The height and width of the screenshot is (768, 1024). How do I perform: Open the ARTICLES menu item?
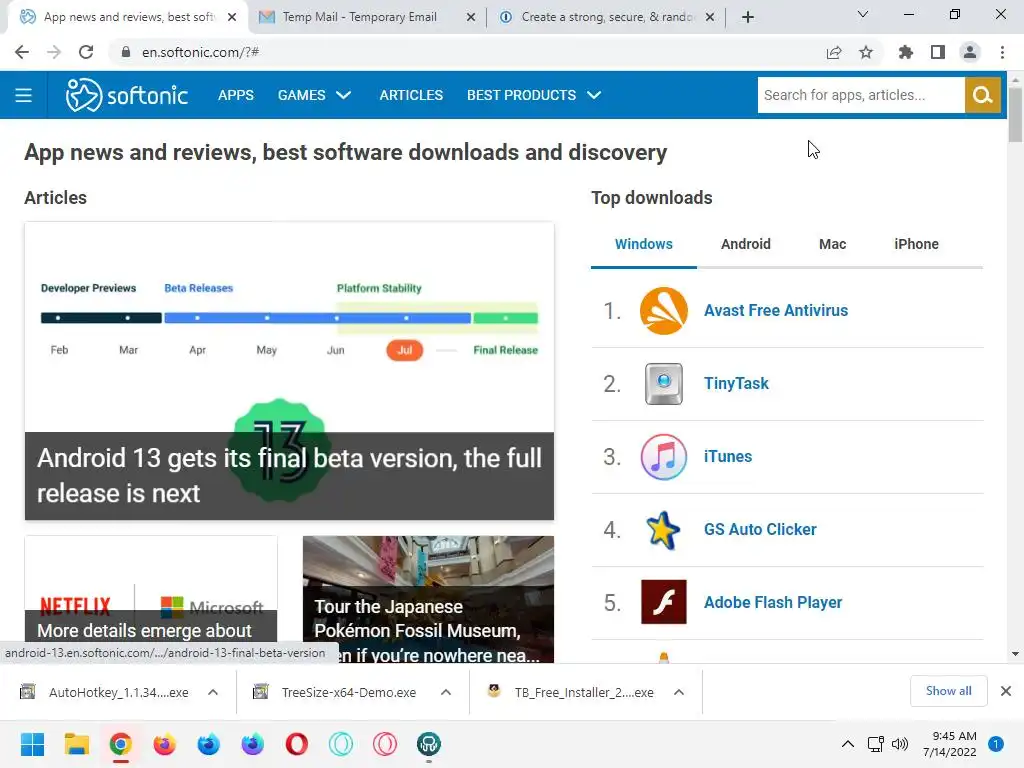pos(411,95)
